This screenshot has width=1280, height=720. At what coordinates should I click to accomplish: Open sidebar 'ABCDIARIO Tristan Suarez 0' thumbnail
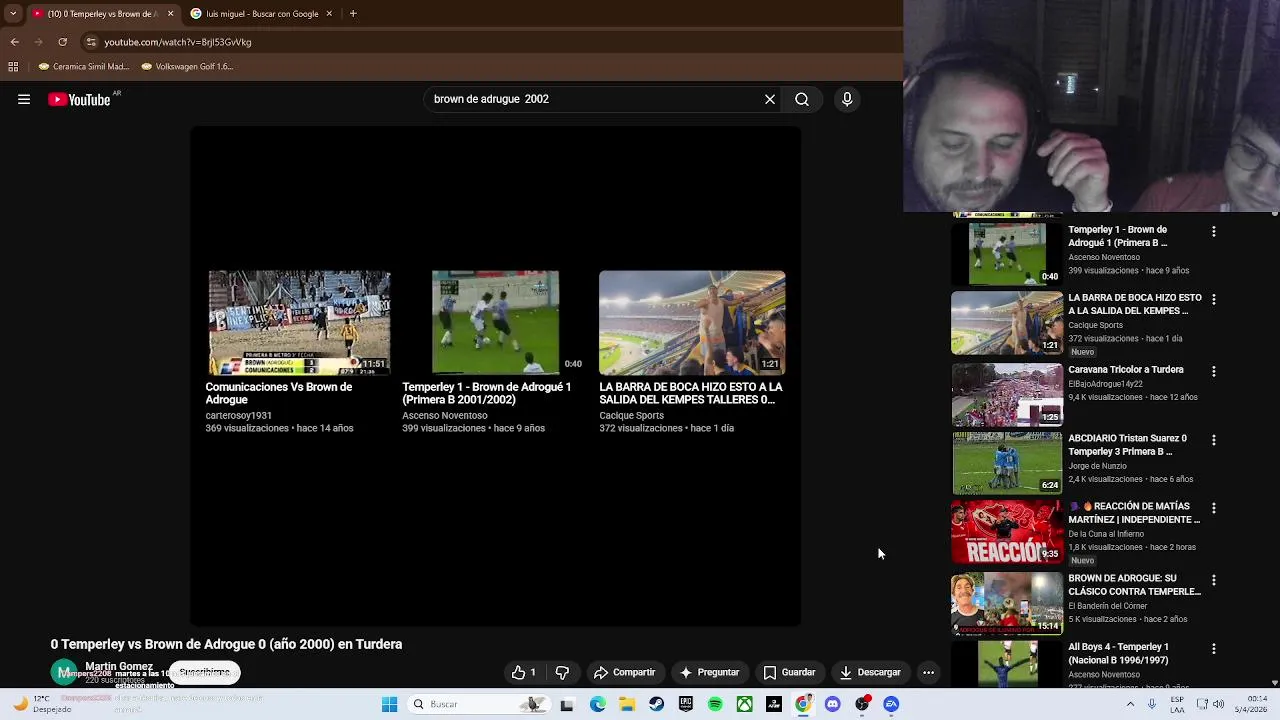(x=1007, y=463)
